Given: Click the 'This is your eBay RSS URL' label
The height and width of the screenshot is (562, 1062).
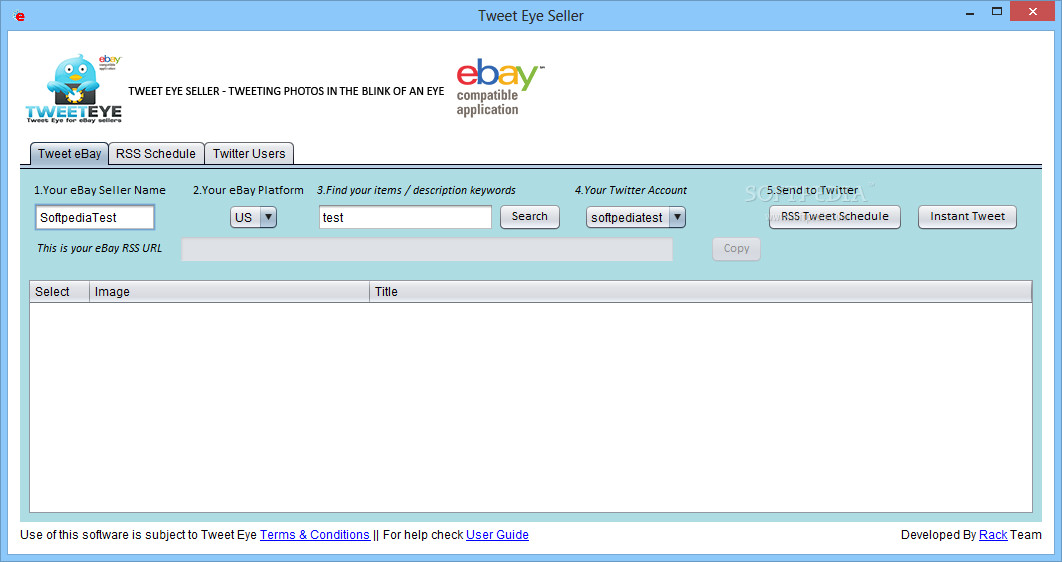Looking at the screenshot, I should [100, 248].
